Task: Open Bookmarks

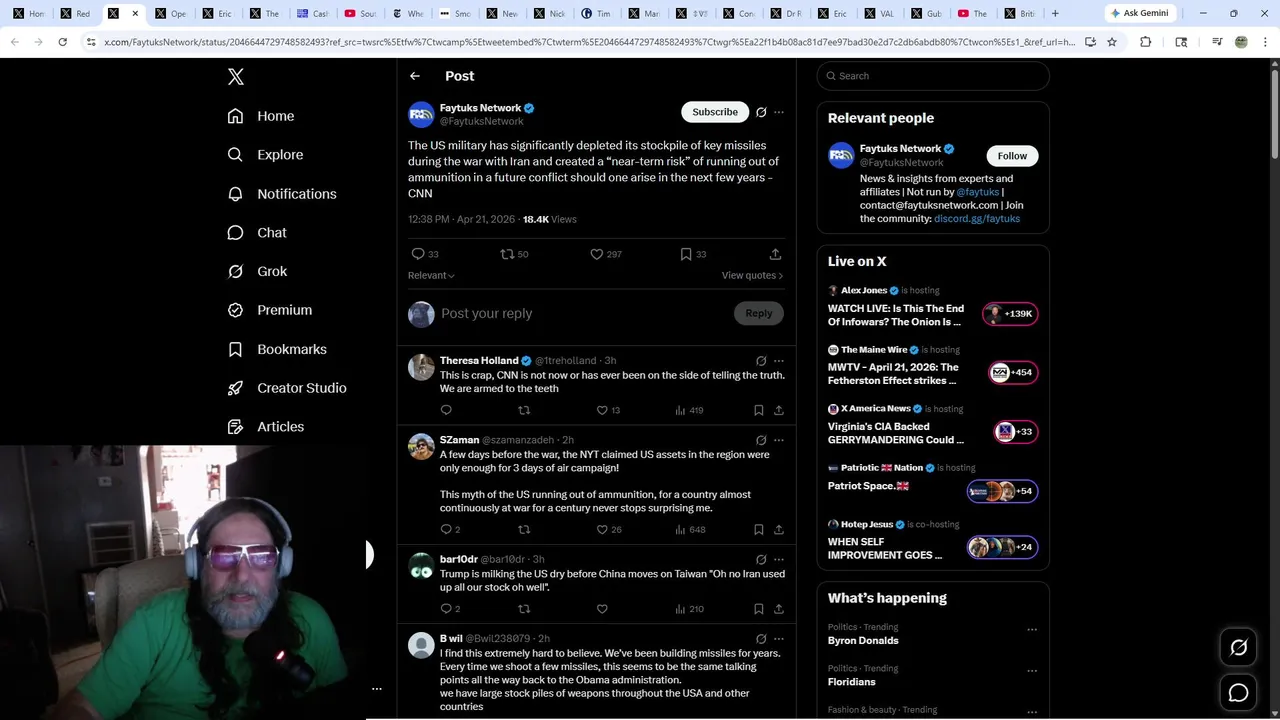Action: point(276,349)
